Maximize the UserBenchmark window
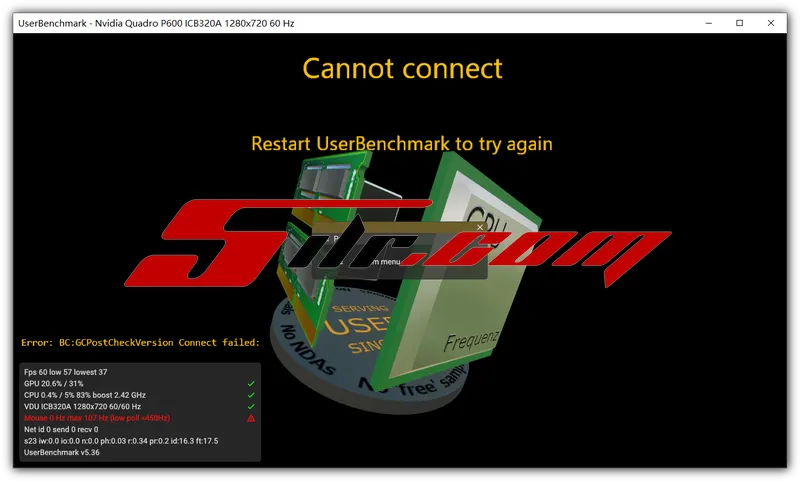 coord(739,23)
